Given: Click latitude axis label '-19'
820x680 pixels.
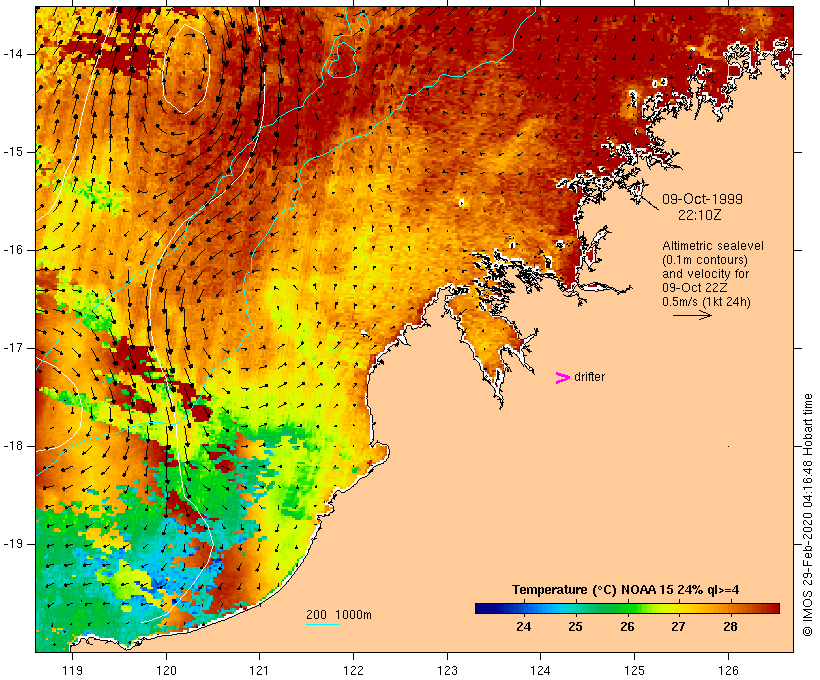Looking at the screenshot, I should [12, 544].
